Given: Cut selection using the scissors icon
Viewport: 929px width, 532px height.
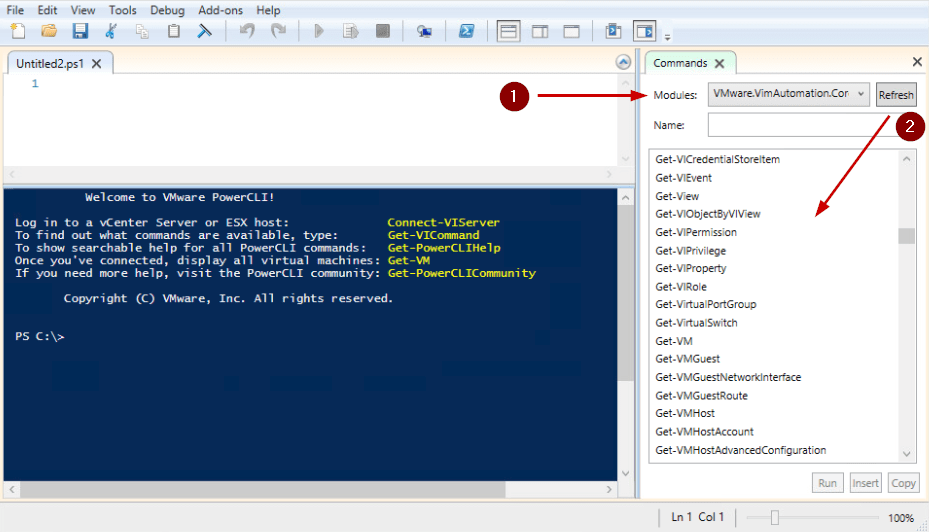Looking at the screenshot, I should coord(111,31).
